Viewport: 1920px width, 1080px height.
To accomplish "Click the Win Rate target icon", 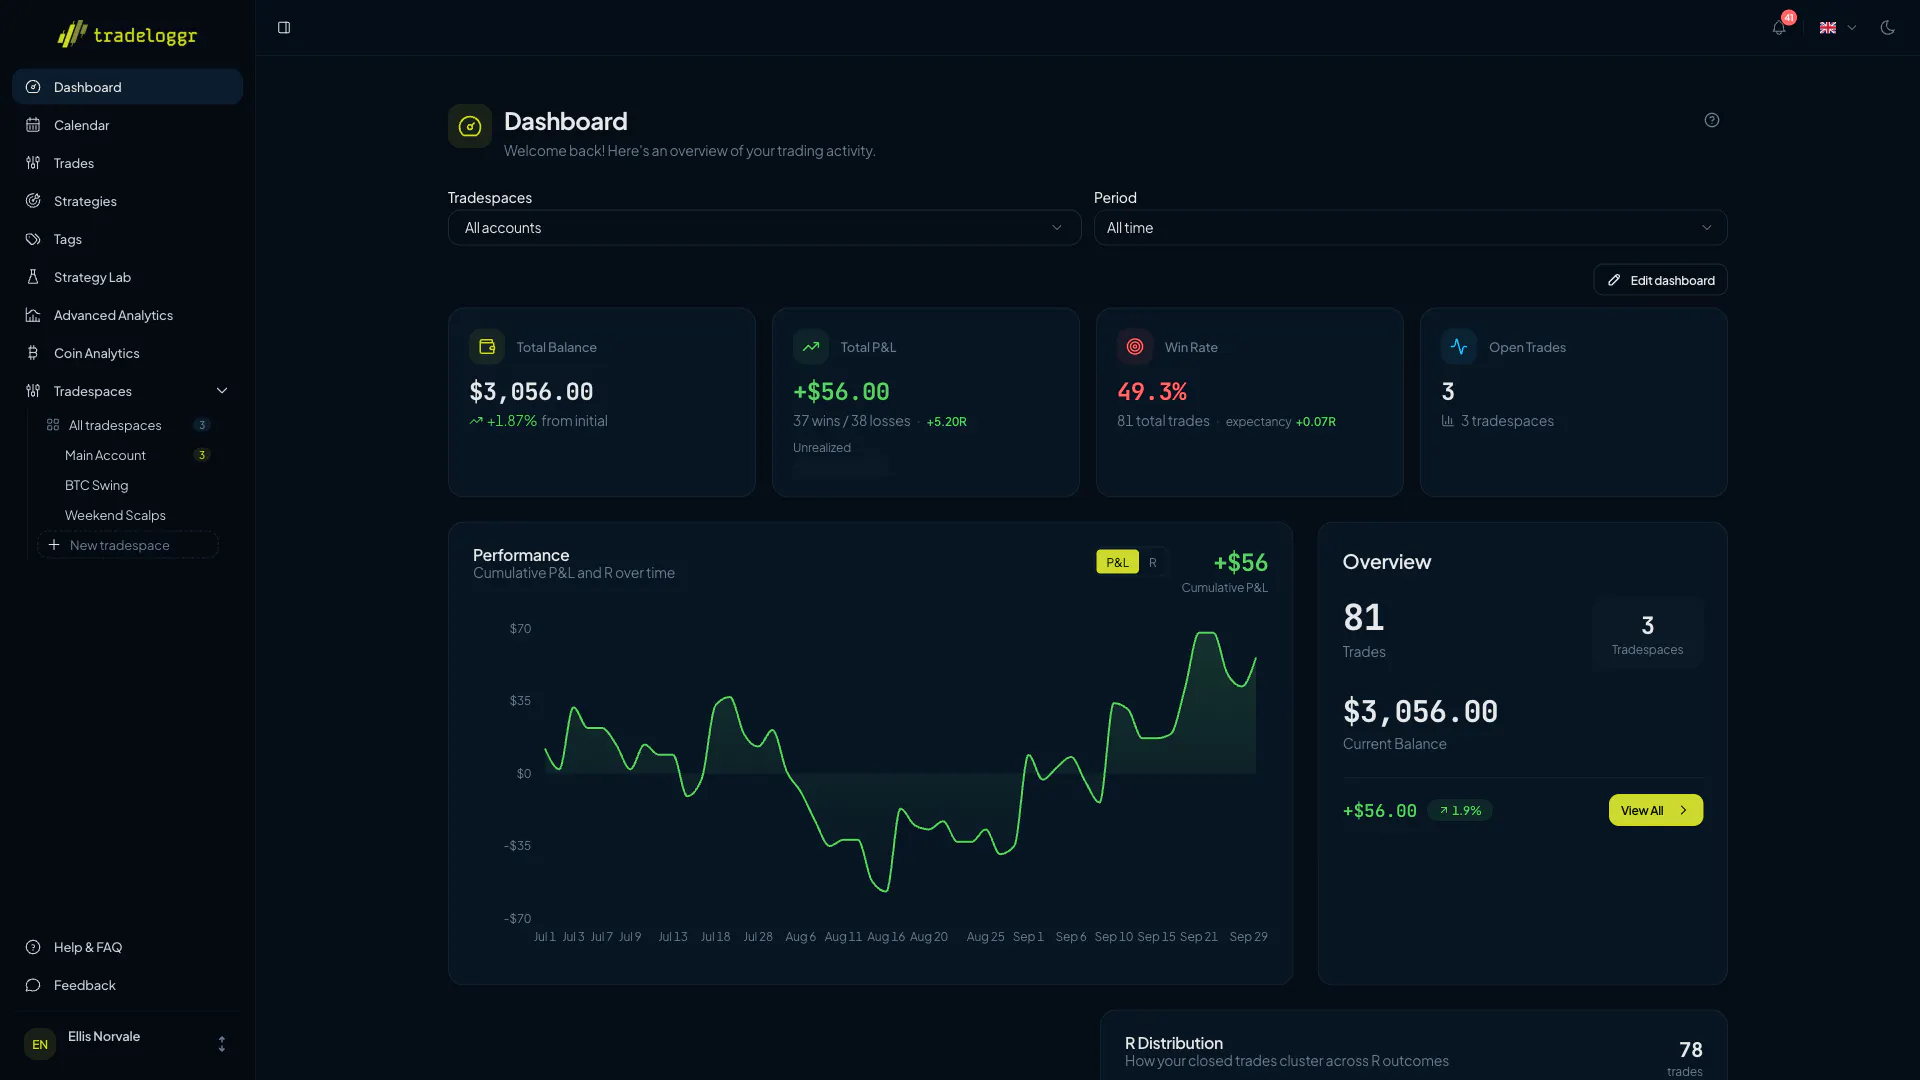I will [1135, 347].
